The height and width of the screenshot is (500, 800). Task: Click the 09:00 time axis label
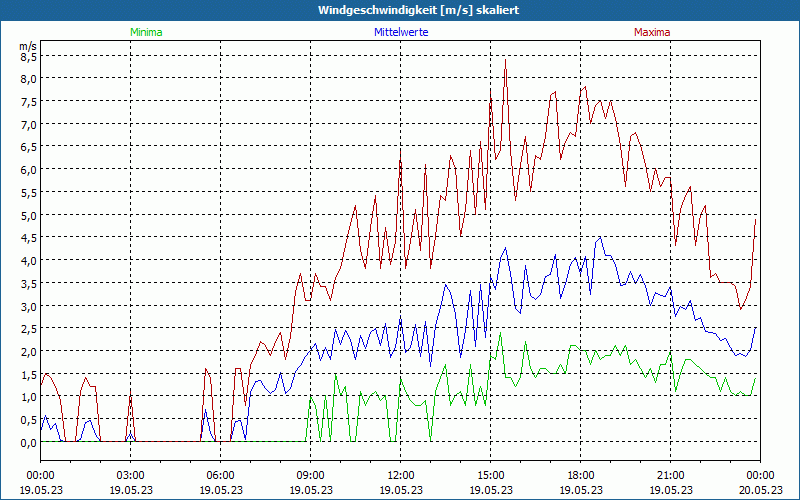(x=311, y=476)
